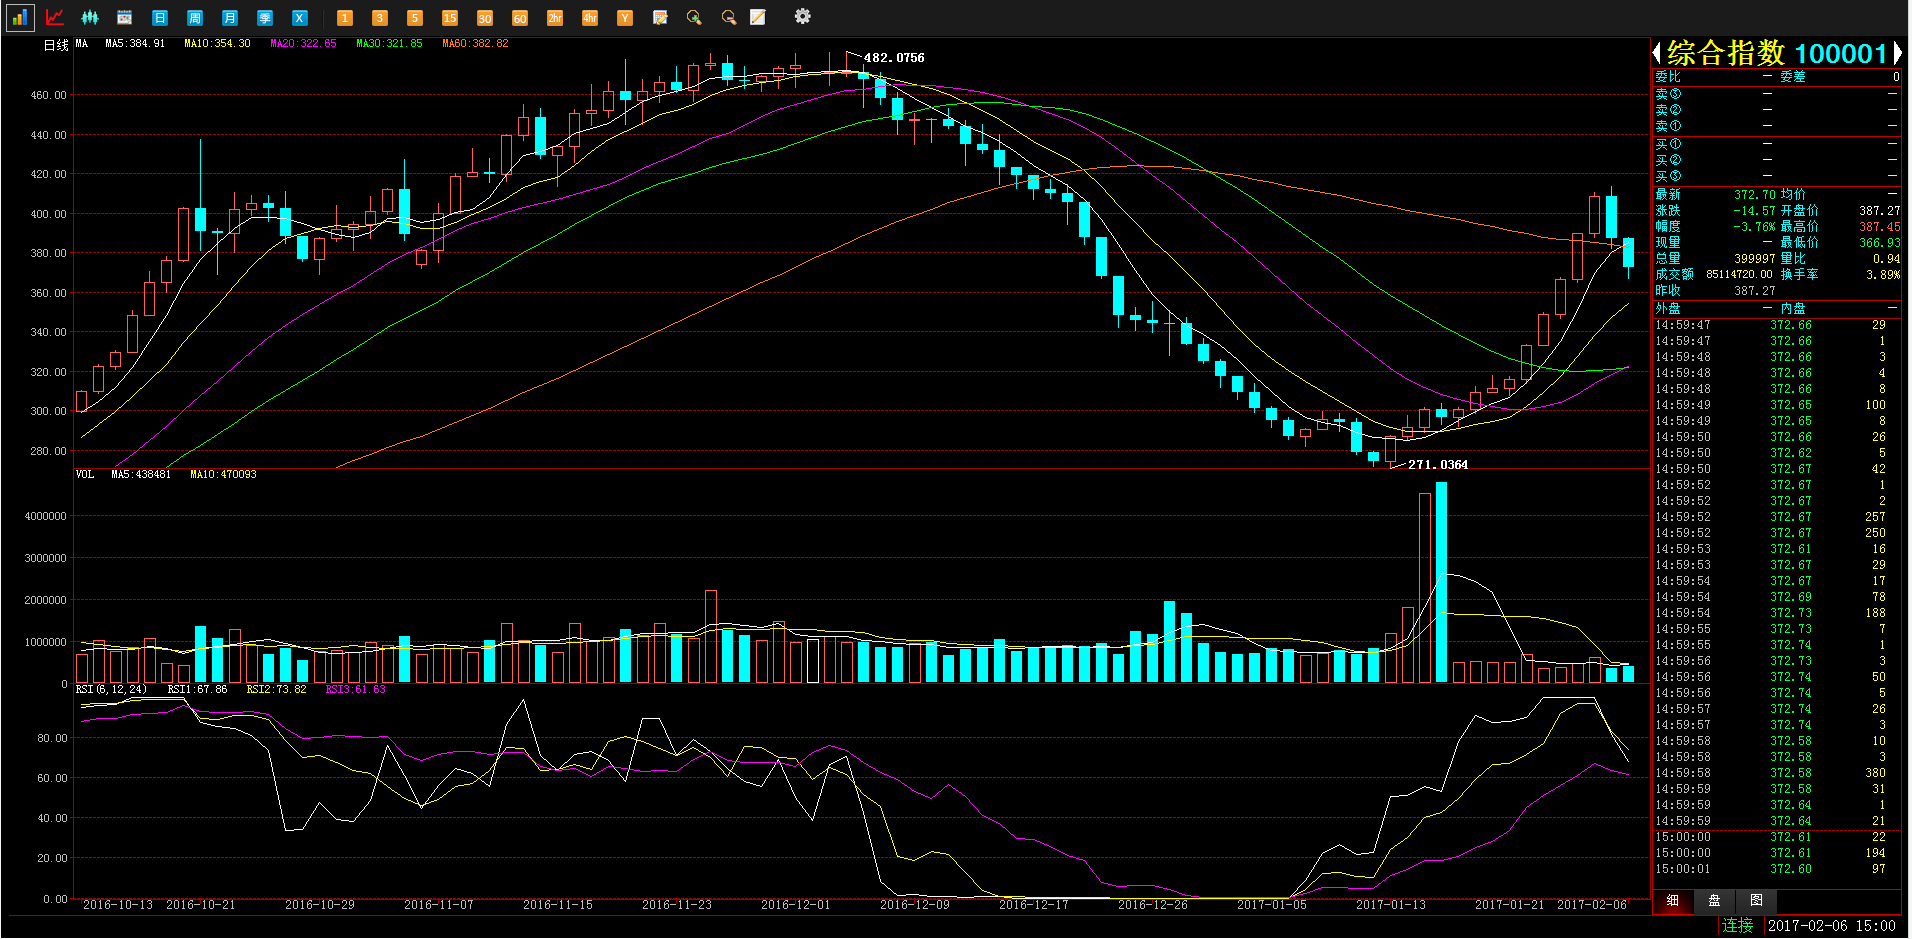Screen dimensions: 1912x939
Task: Choose the 2hr period button
Action: click(555, 17)
